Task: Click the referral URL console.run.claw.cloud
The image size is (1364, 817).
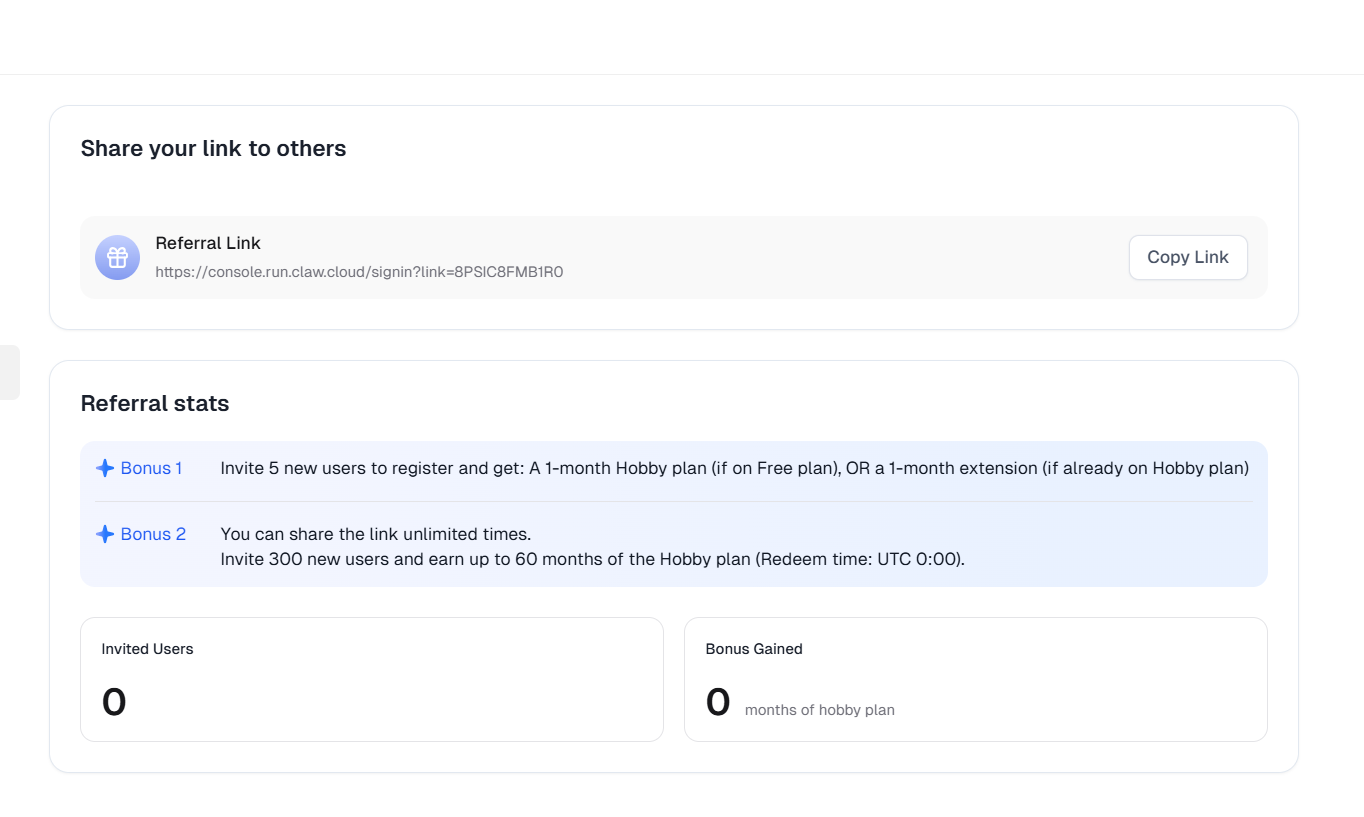Action: point(359,272)
